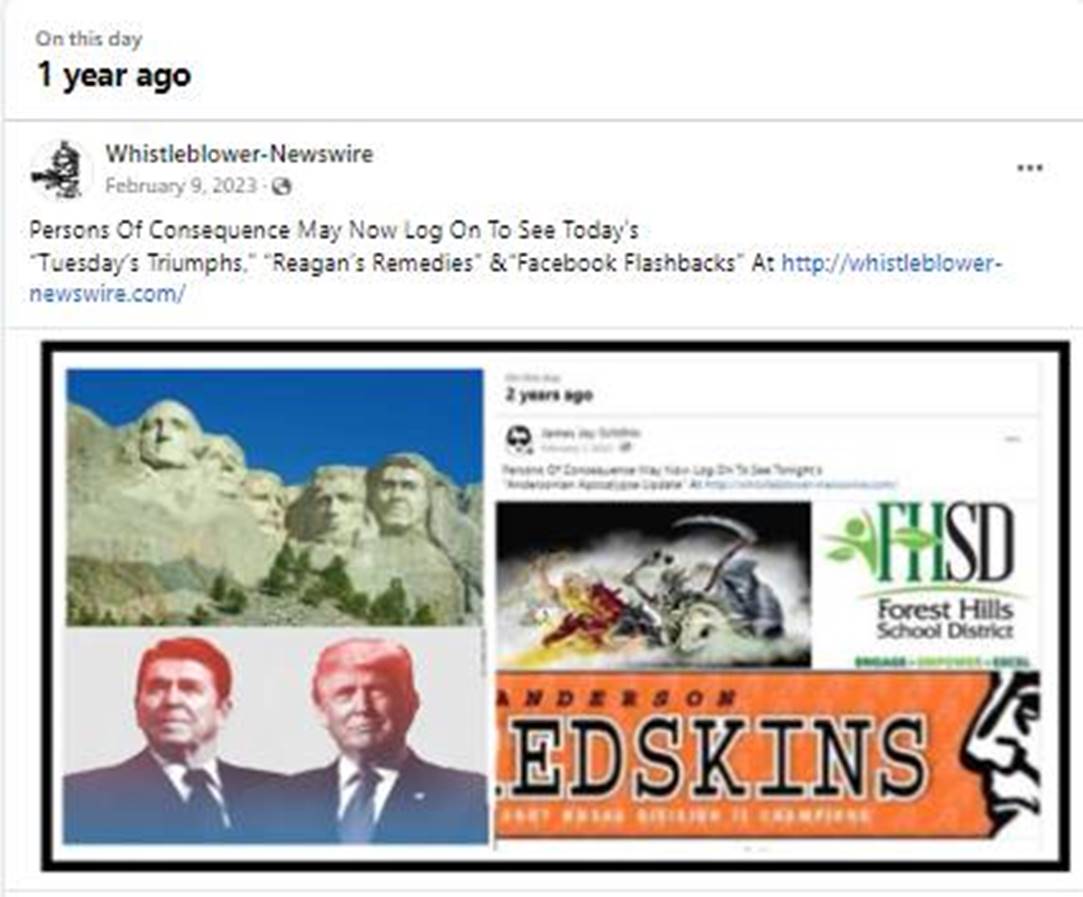Viewport: 1083px width, 897px height.
Task: Open the three-dot post options menu
Action: pyautogui.click(x=1030, y=168)
